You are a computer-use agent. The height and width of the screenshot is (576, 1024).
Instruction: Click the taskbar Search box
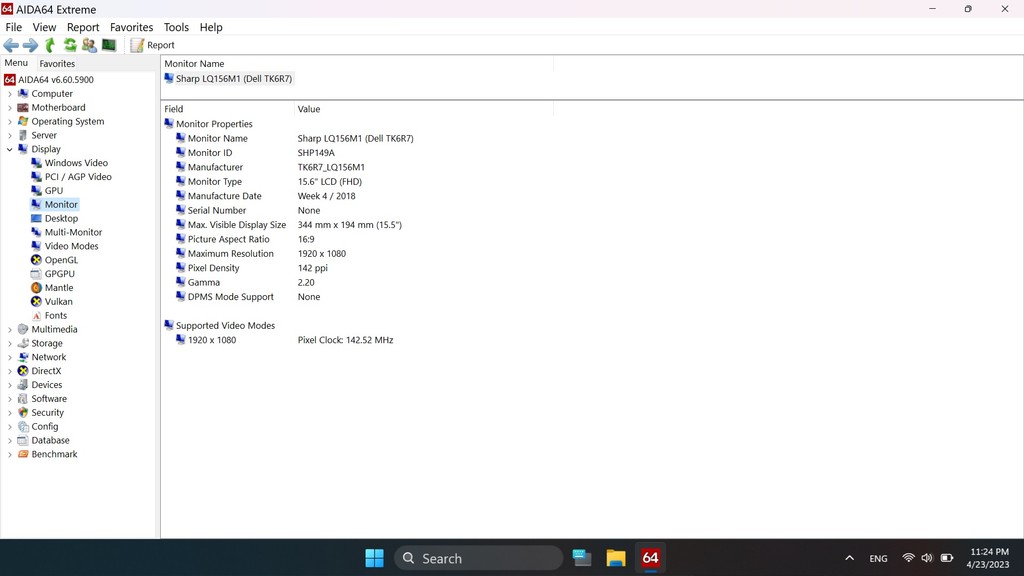click(478, 558)
